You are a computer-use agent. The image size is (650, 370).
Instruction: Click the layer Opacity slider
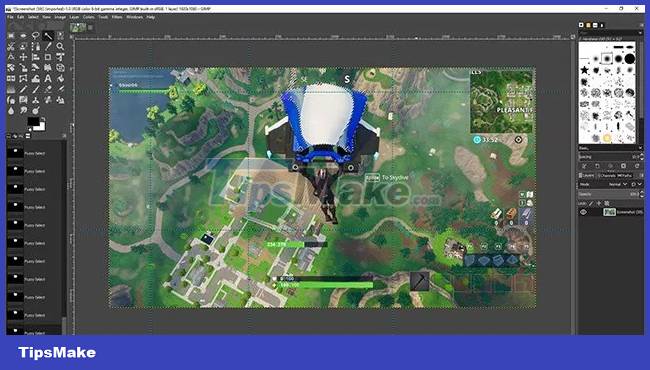609,194
